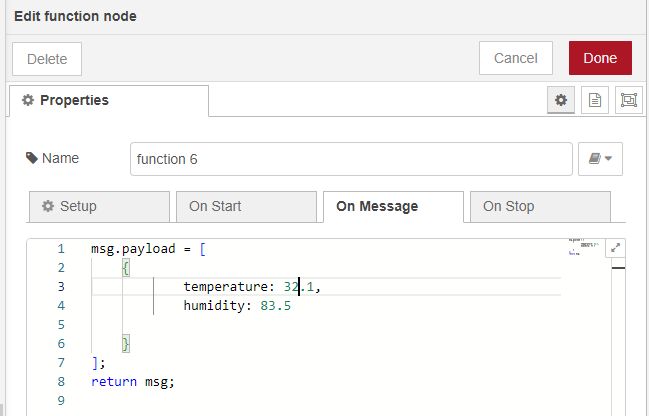Click line number 9 in gutter
The height and width of the screenshot is (416, 649).
(61, 401)
